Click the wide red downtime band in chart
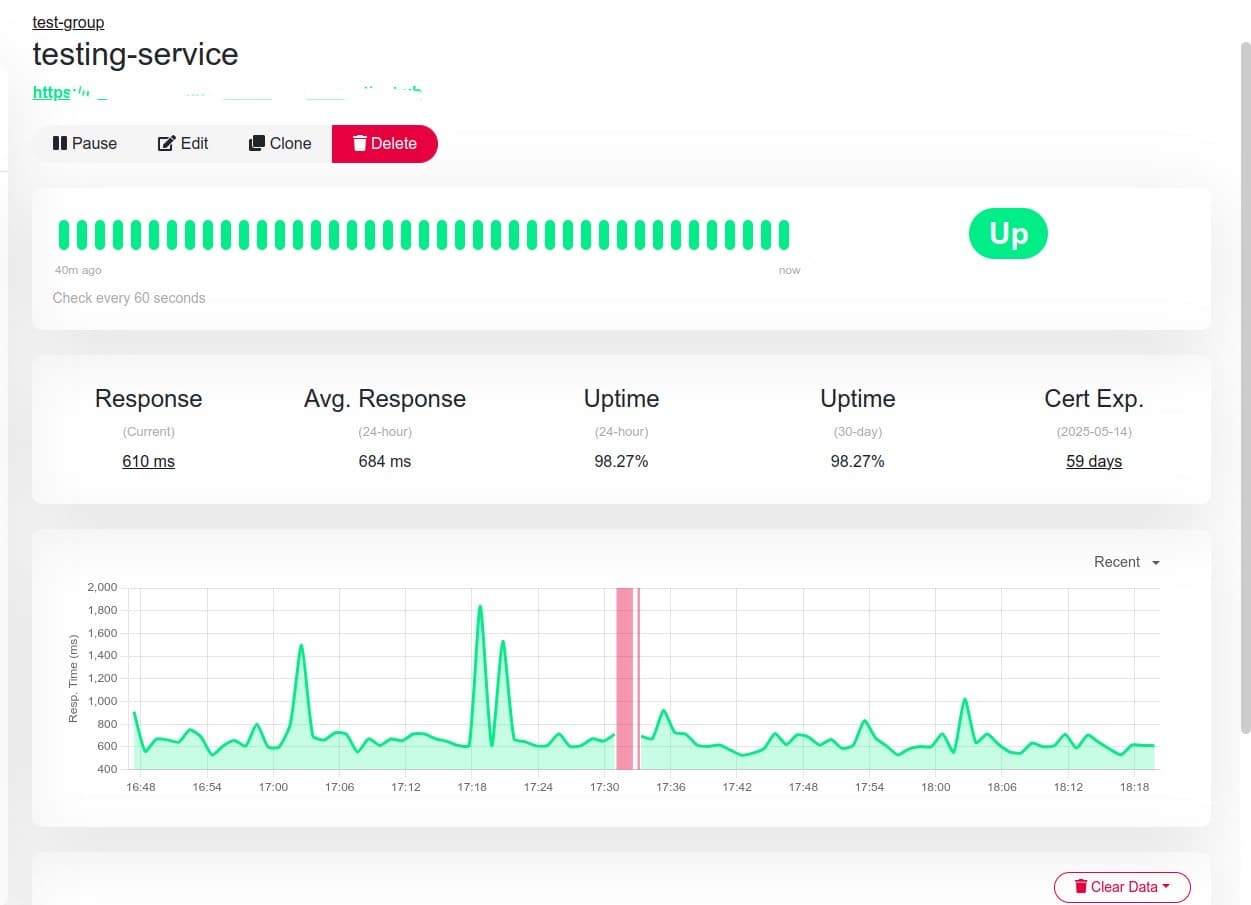Image resolution: width=1251 pixels, height=905 pixels. [624, 680]
